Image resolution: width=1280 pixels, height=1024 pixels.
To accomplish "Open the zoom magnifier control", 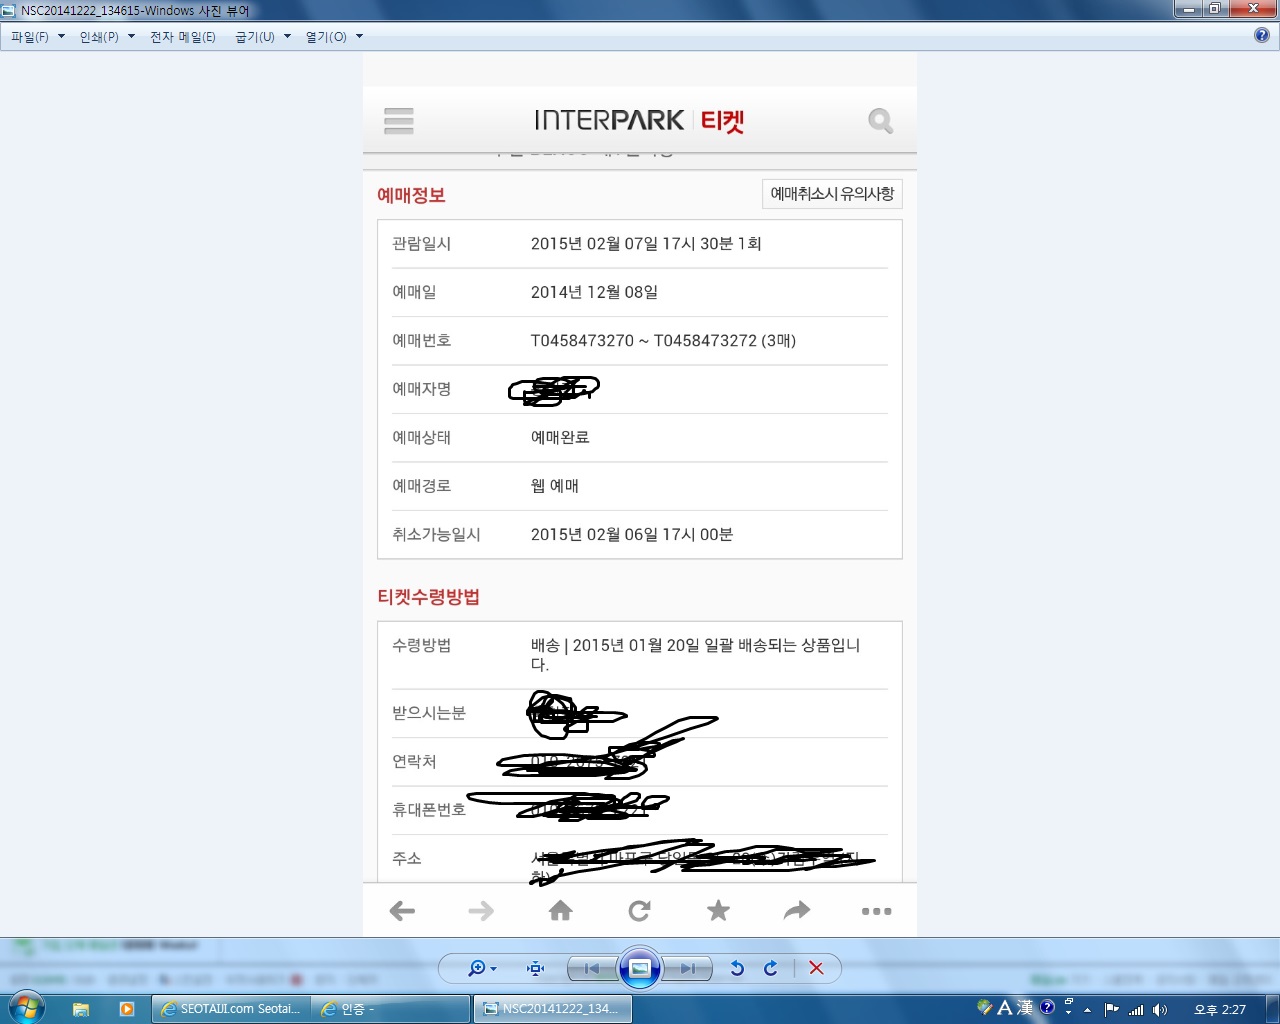I will (x=481, y=968).
